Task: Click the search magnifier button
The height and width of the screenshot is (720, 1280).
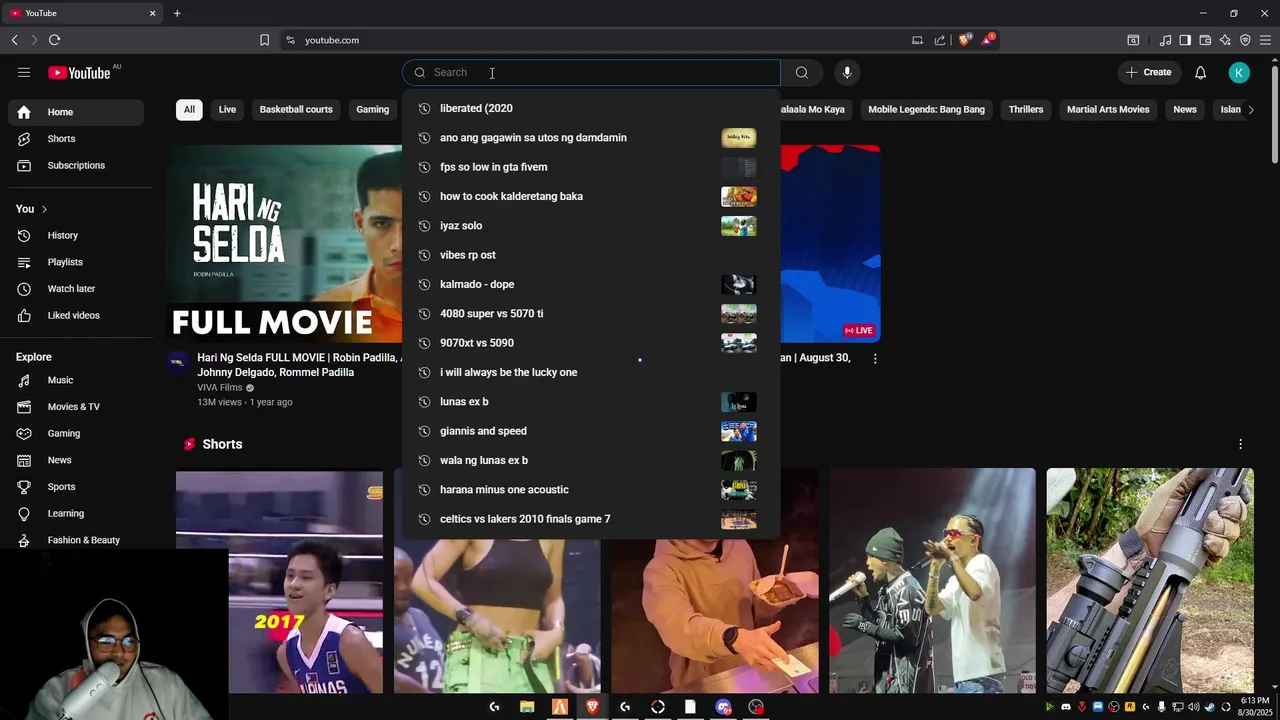Action: (x=801, y=72)
